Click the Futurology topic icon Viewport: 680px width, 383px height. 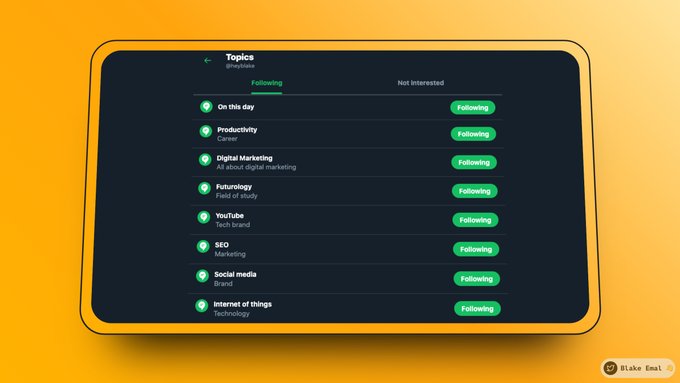(204, 188)
